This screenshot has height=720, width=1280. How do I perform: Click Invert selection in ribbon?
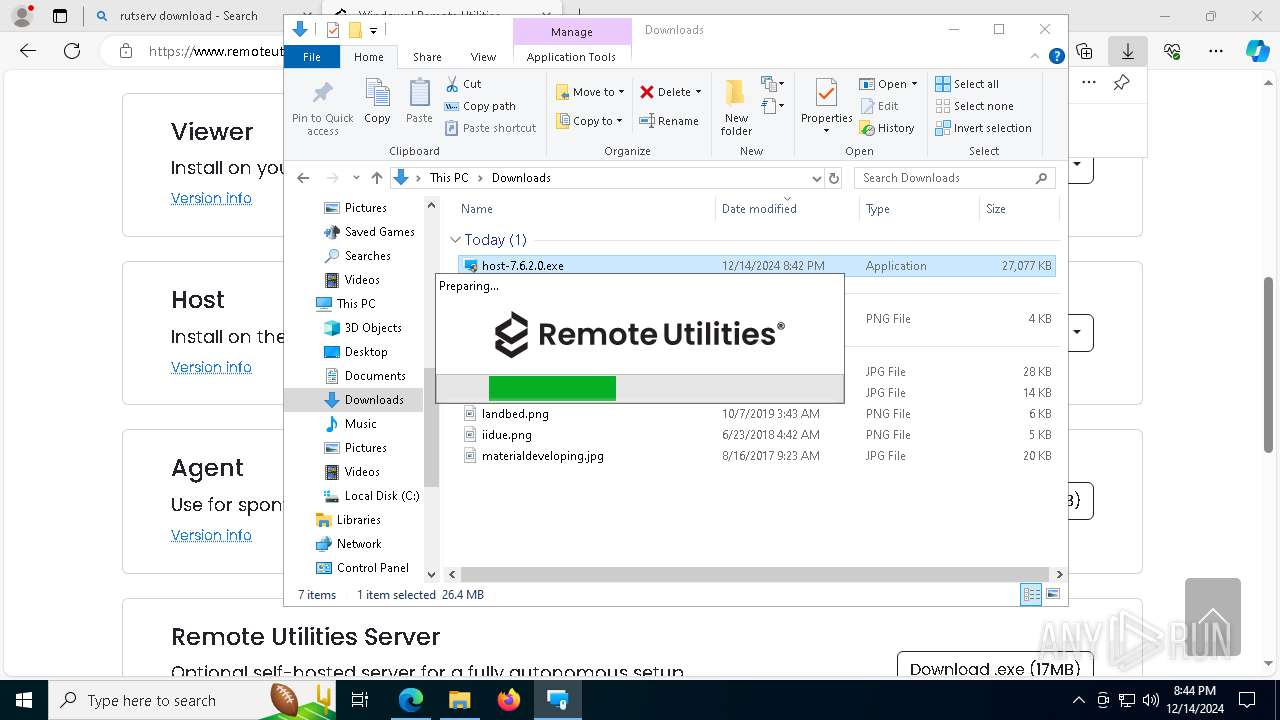point(983,128)
